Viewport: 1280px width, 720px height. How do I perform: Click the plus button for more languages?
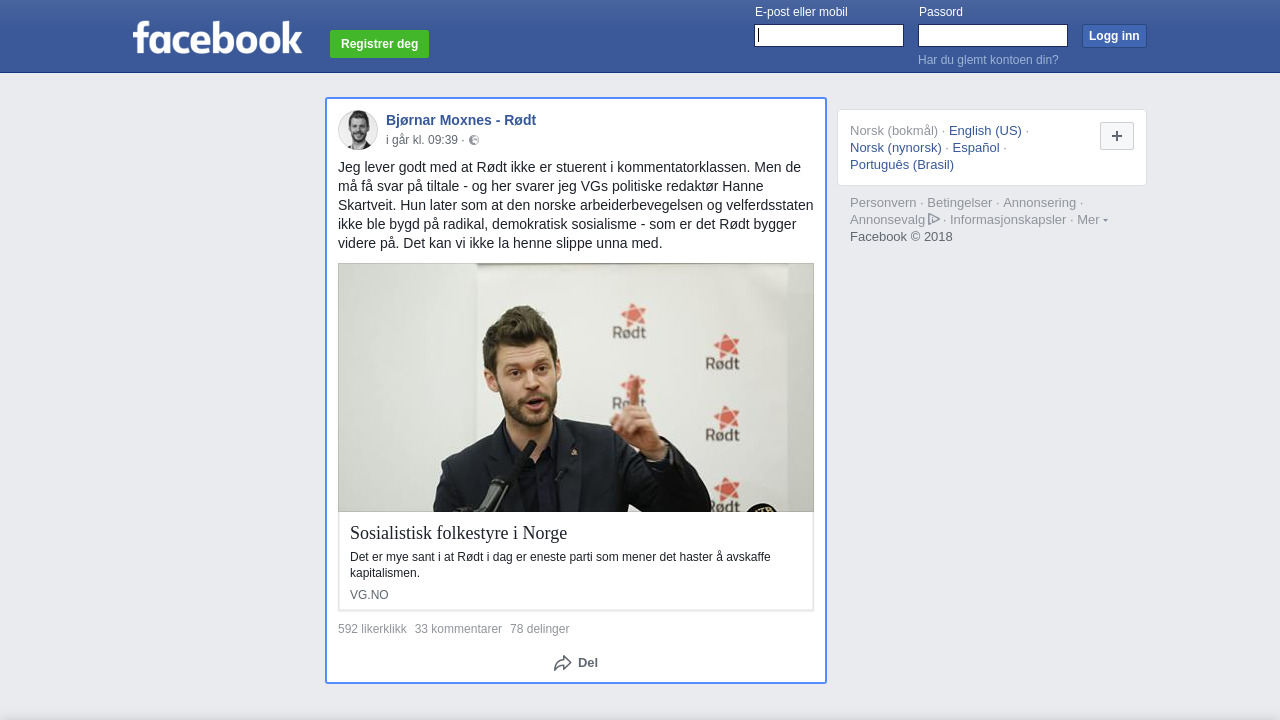pos(1117,136)
